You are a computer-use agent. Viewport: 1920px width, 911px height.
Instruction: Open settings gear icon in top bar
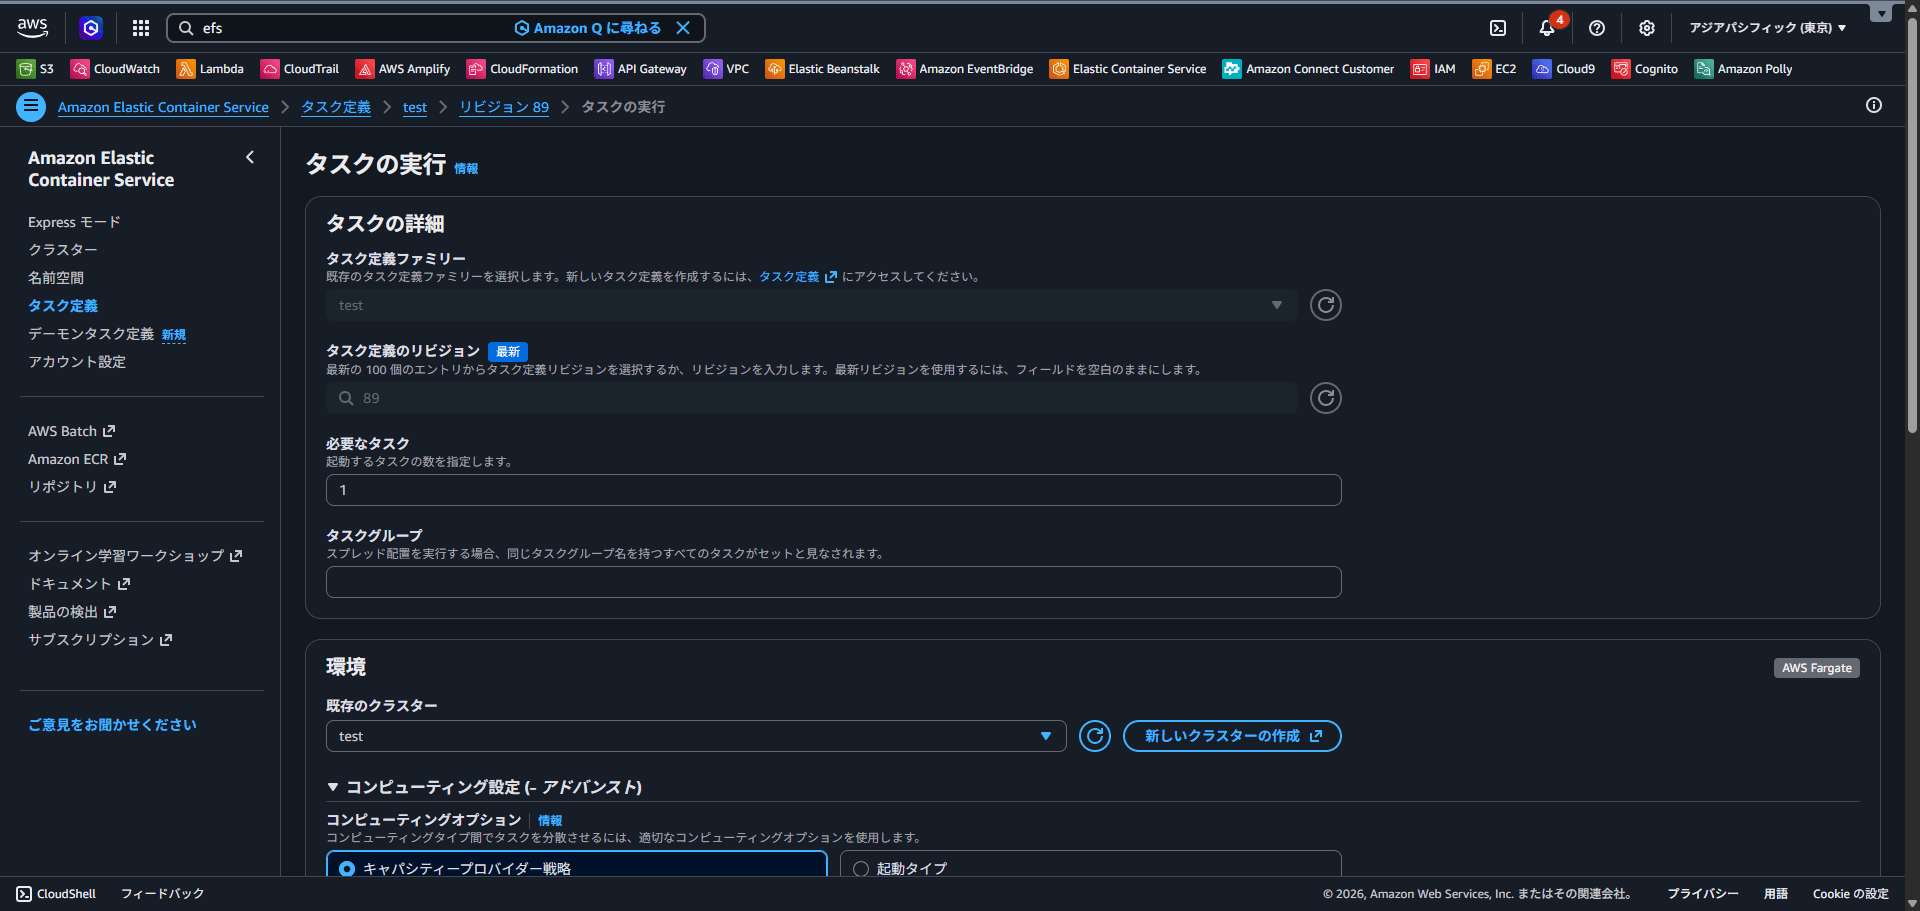click(x=1647, y=28)
